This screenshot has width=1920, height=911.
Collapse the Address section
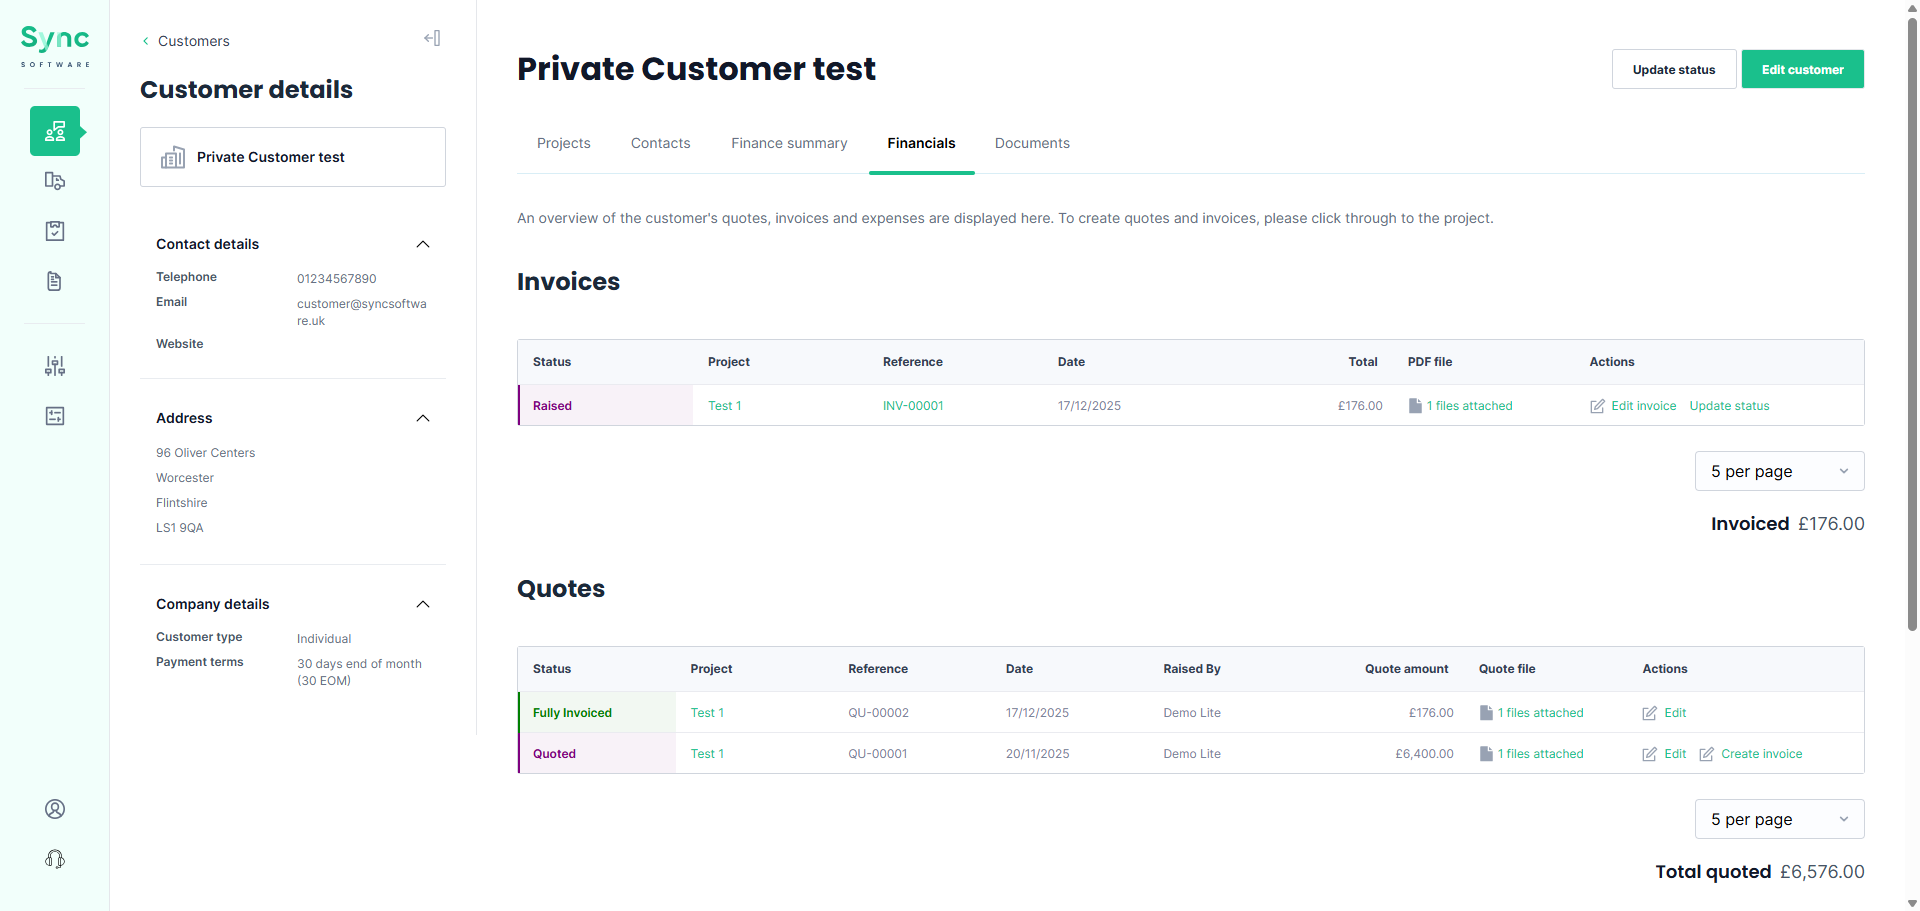pyautogui.click(x=423, y=418)
